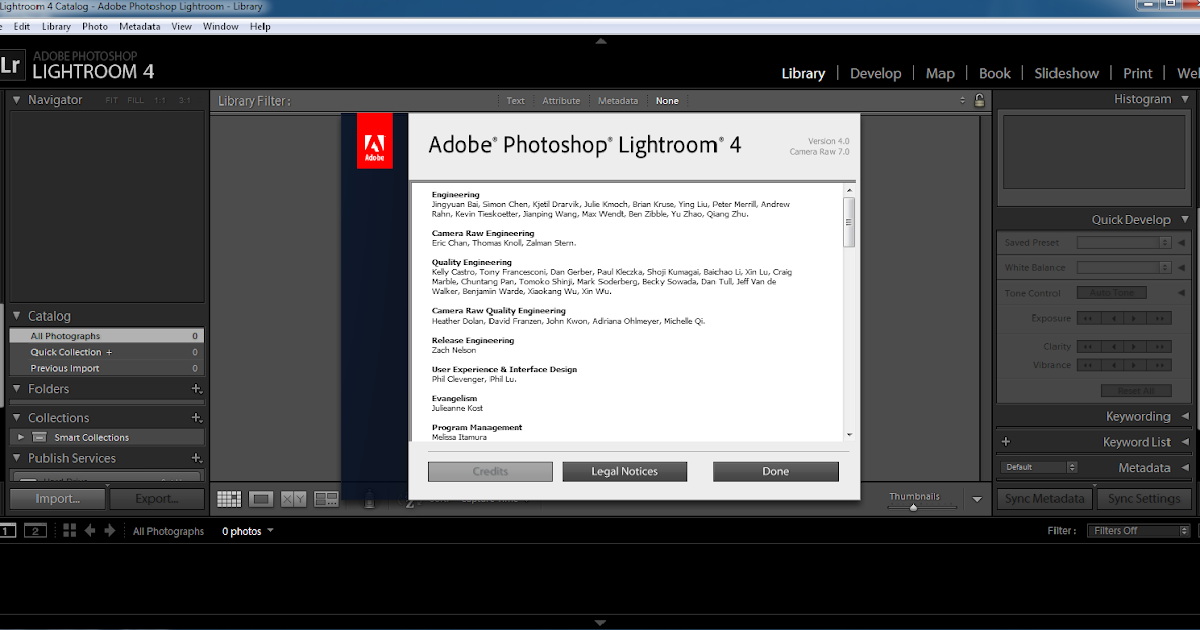The width and height of the screenshot is (1200, 630).
Task: Expand the Smart Collections set
Action: 22,437
